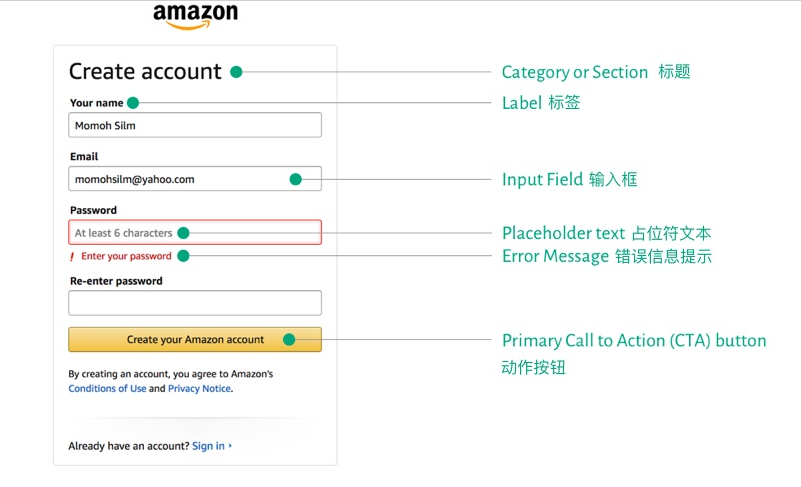Image resolution: width=801 pixels, height=487 pixels.
Task: Click into the Email input field
Action: pyautogui.click(x=180, y=179)
